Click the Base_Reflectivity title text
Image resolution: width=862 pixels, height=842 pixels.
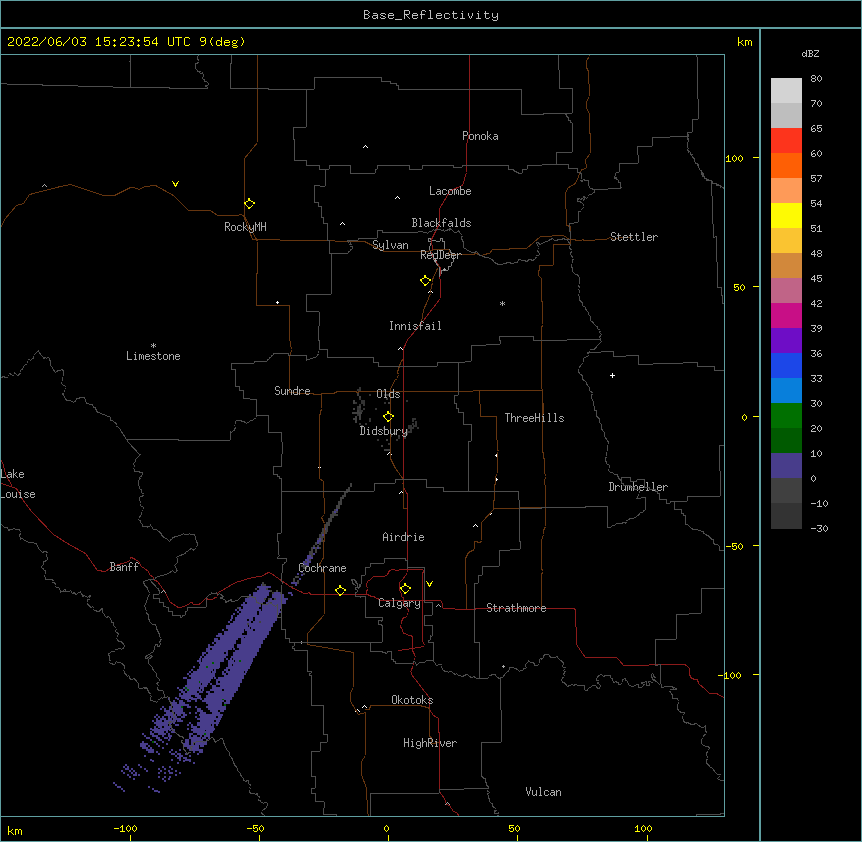point(431,15)
